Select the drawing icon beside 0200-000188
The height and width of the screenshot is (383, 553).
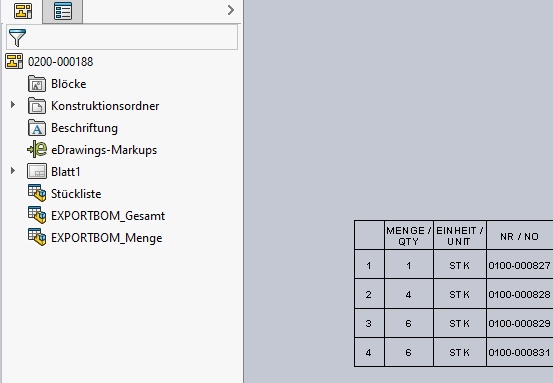tap(14, 61)
